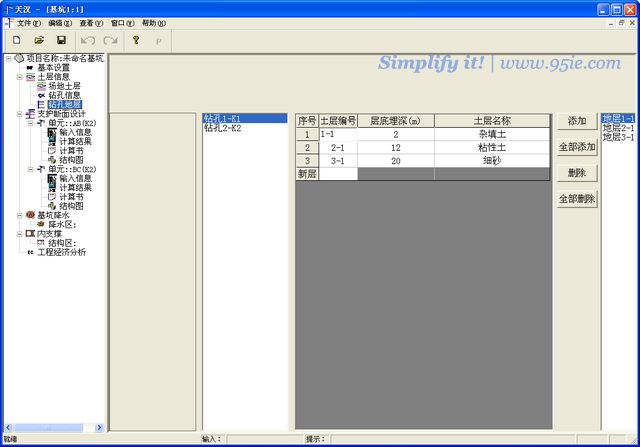Click the New file toolbar icon
This screenshot has width=640, height=447.
pyautogui.click(x=16, y=40)
